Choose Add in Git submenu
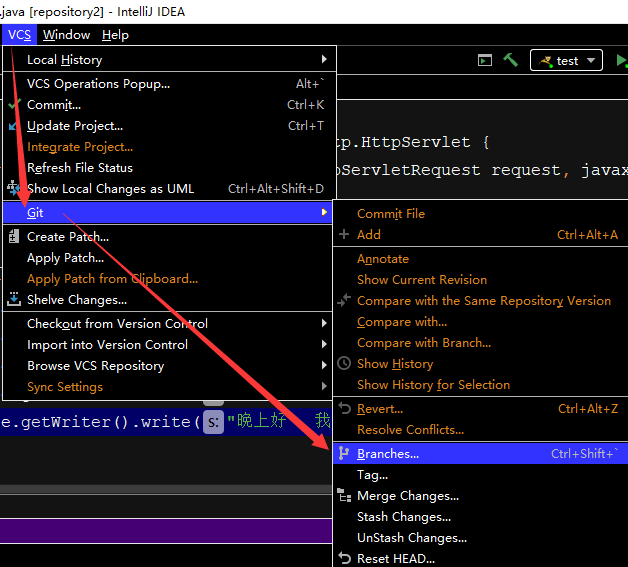 (481, 235)
